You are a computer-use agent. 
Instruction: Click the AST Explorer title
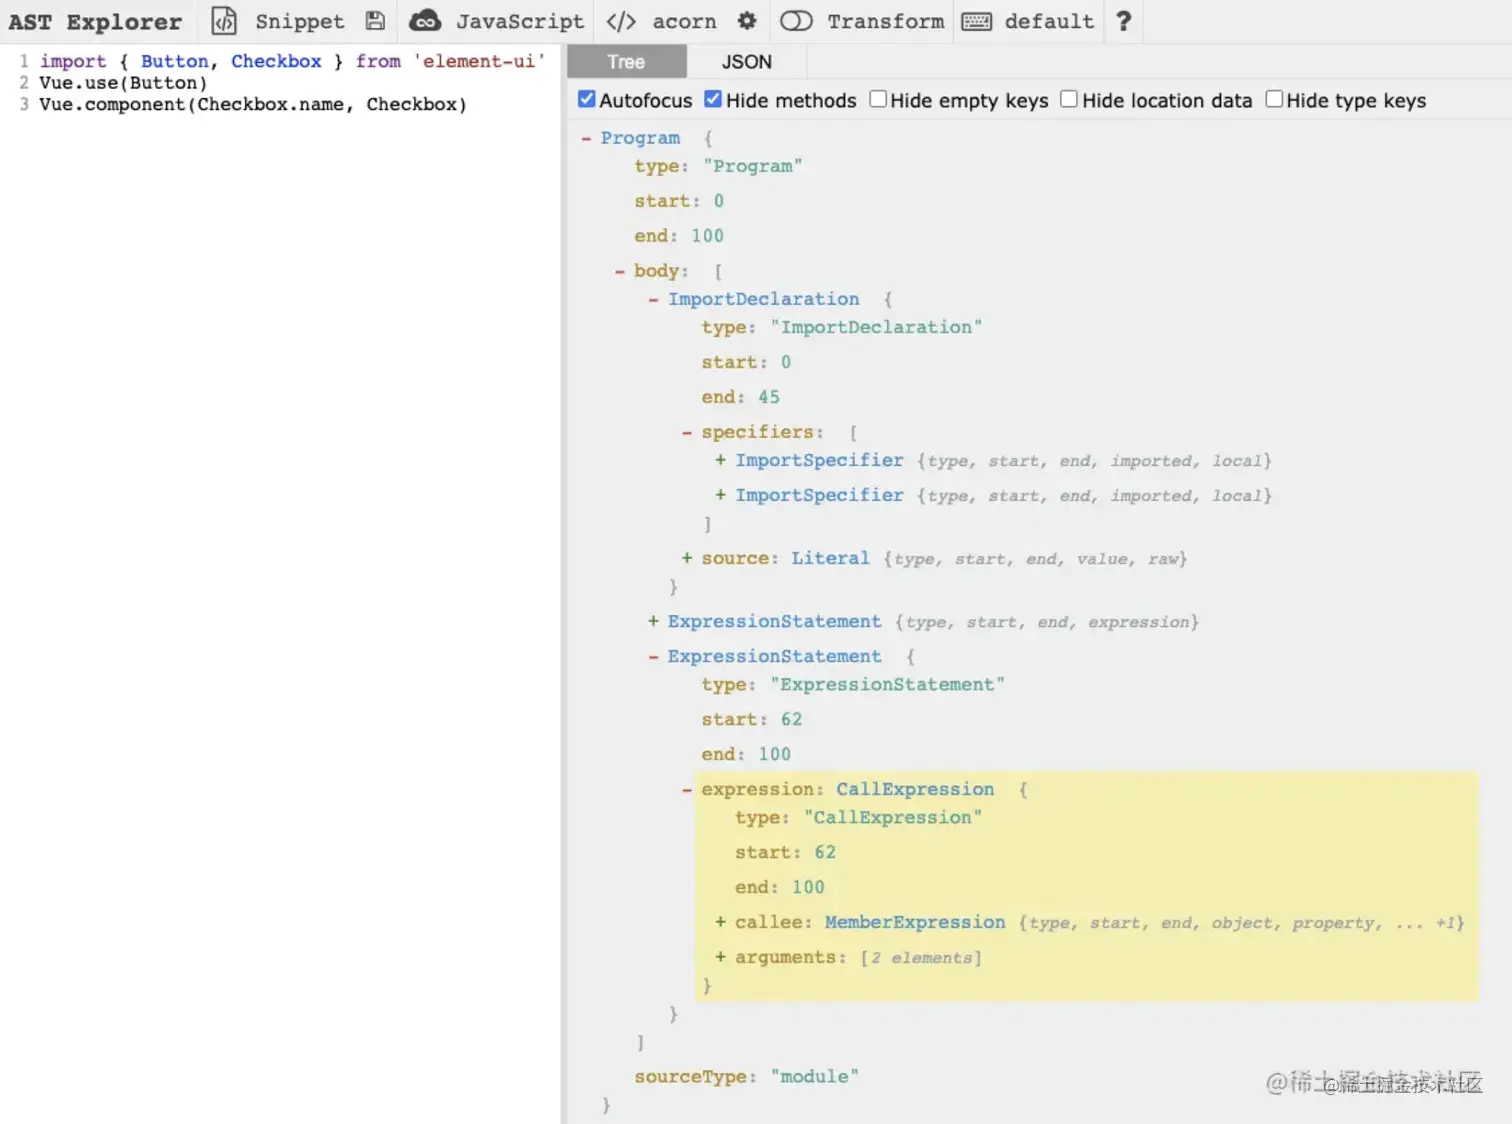(x=95, y=22)
